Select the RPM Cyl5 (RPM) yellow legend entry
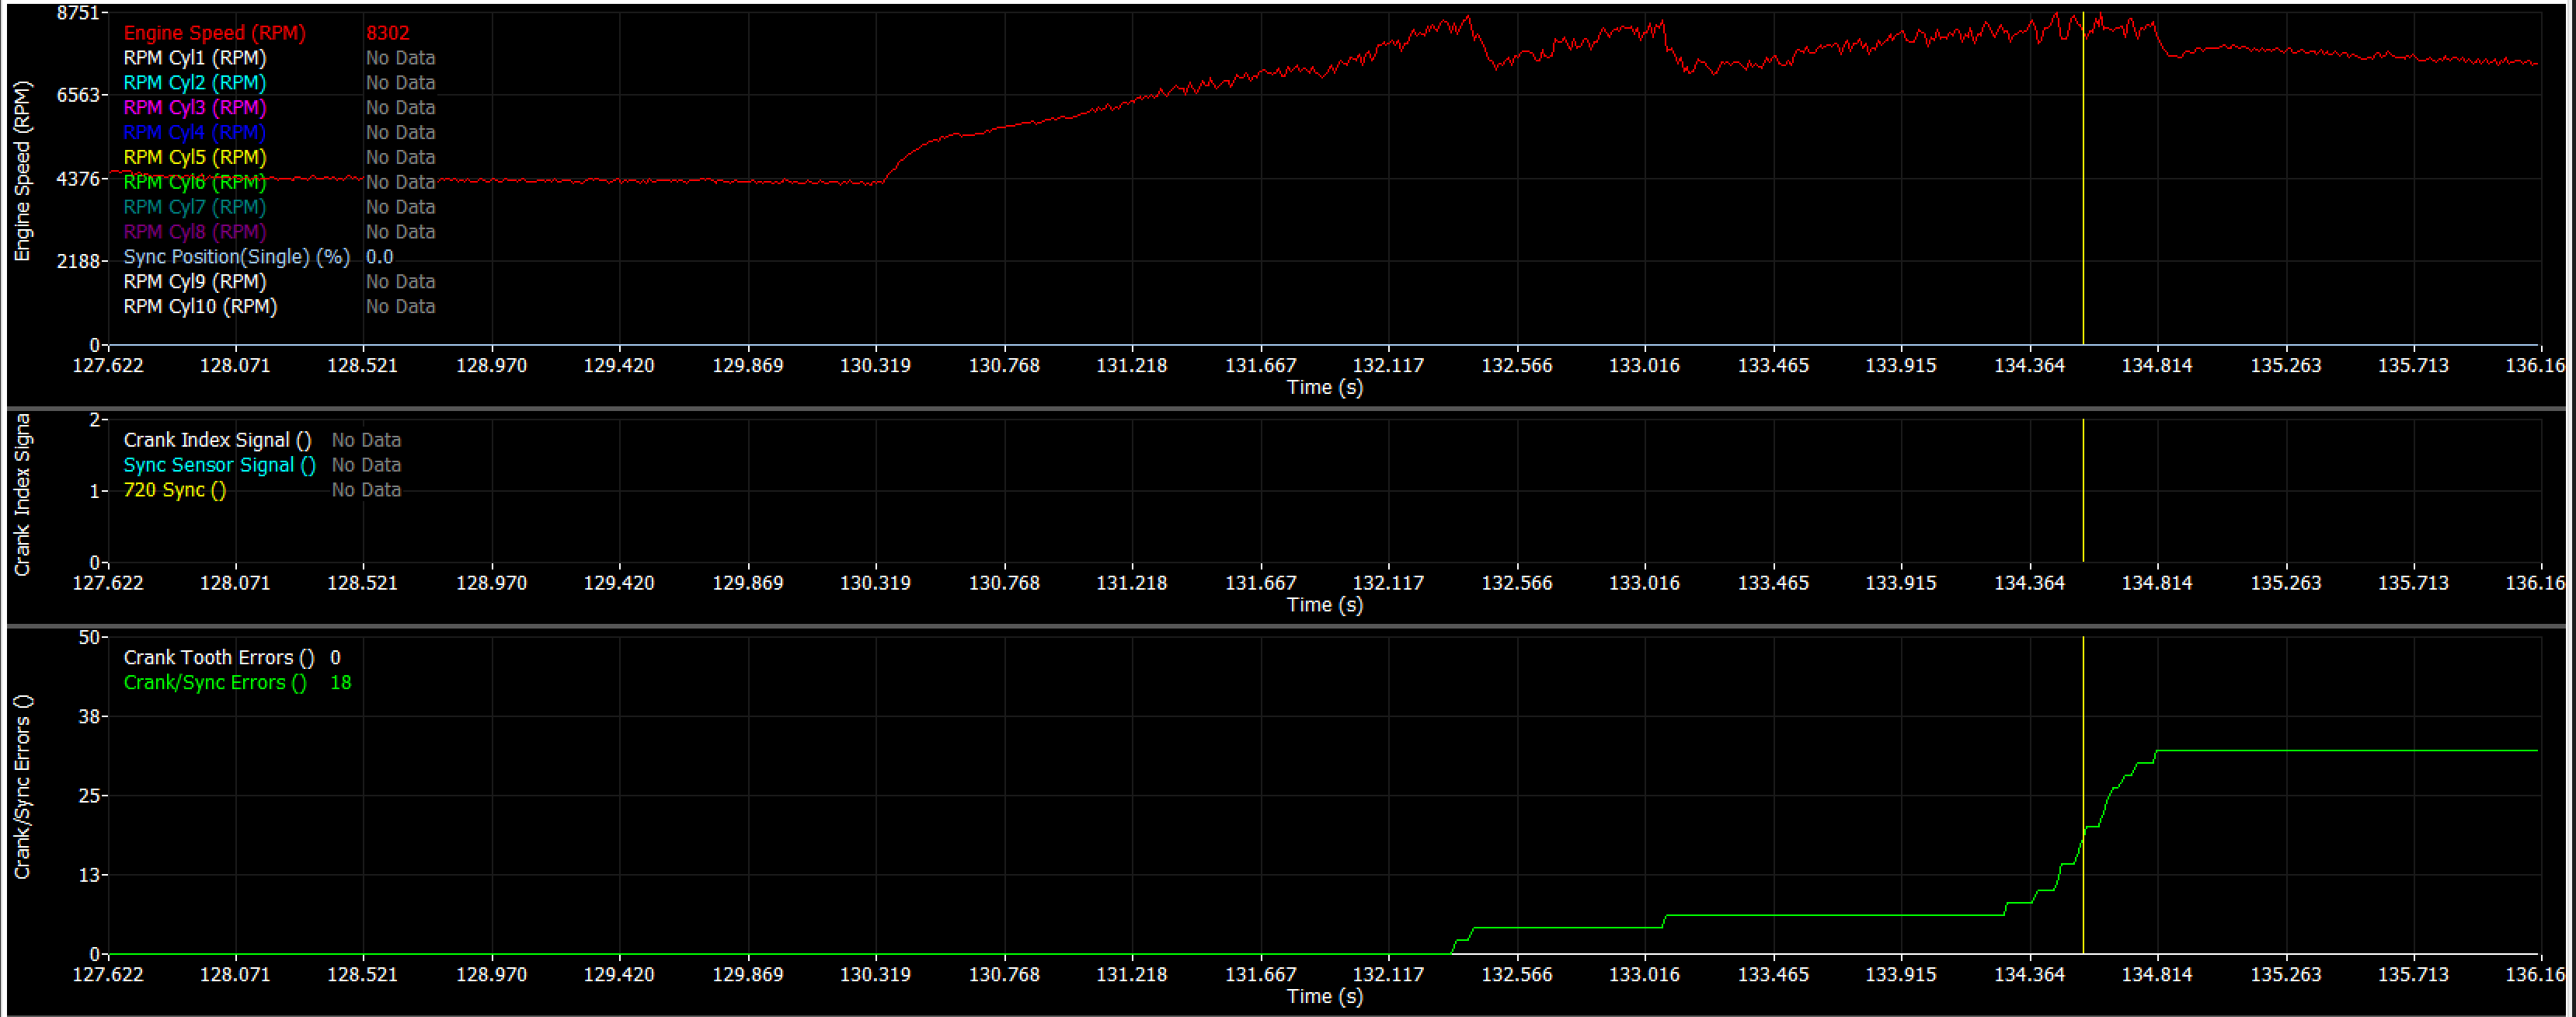The width and height of the screenshot is (2576, 1017). [195, 157]
